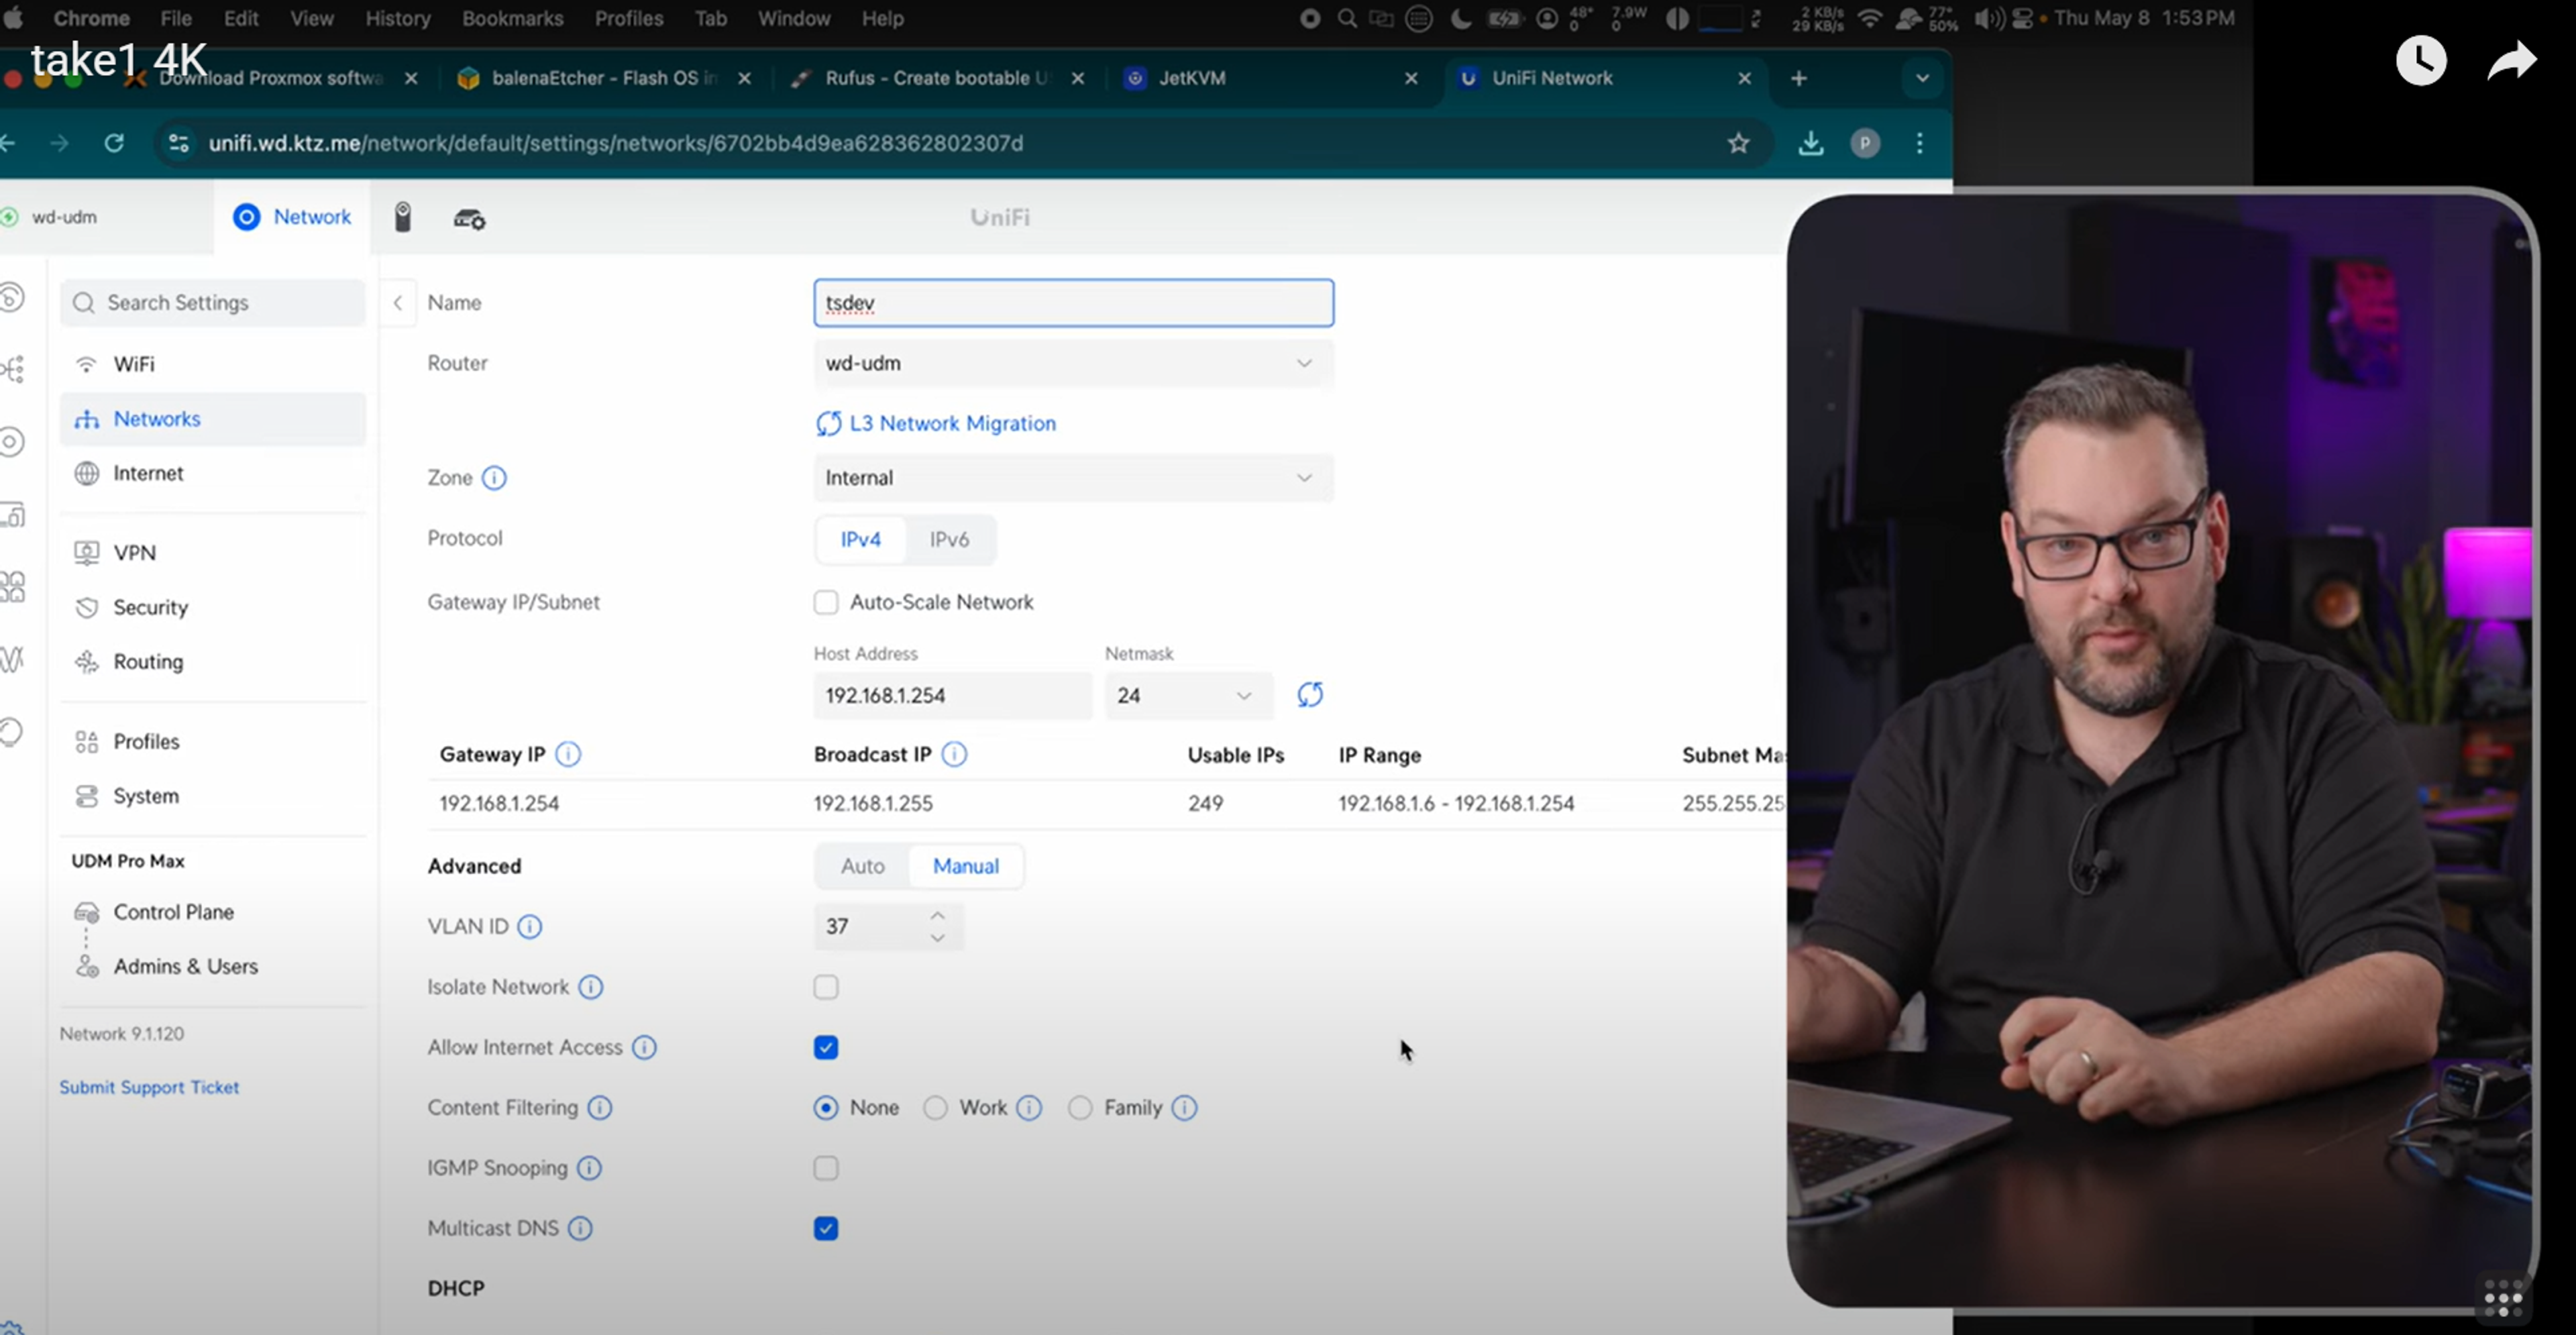The image size is (2576, 1335).
Task: Click the Gateway IP info icon
Action: click(x=568, y=755)
